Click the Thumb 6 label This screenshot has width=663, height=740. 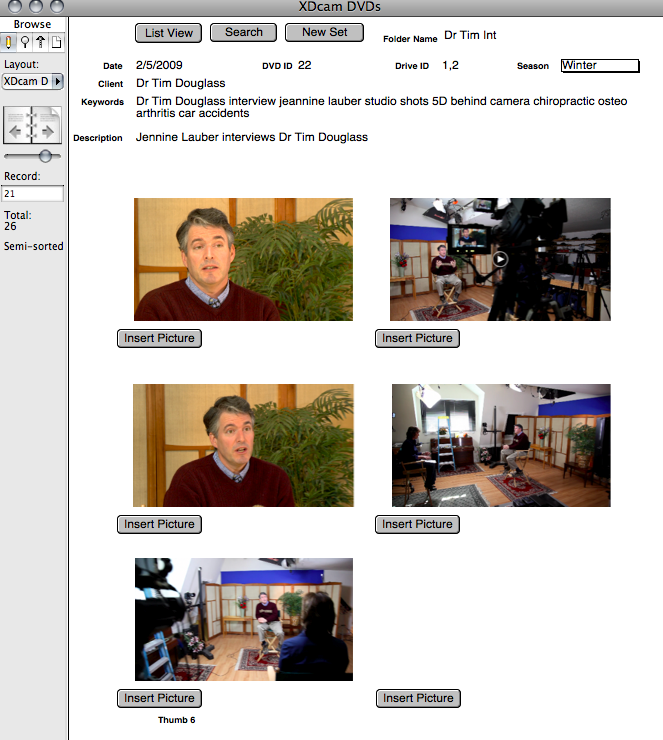pyautogui.click(x=176, y=720)
